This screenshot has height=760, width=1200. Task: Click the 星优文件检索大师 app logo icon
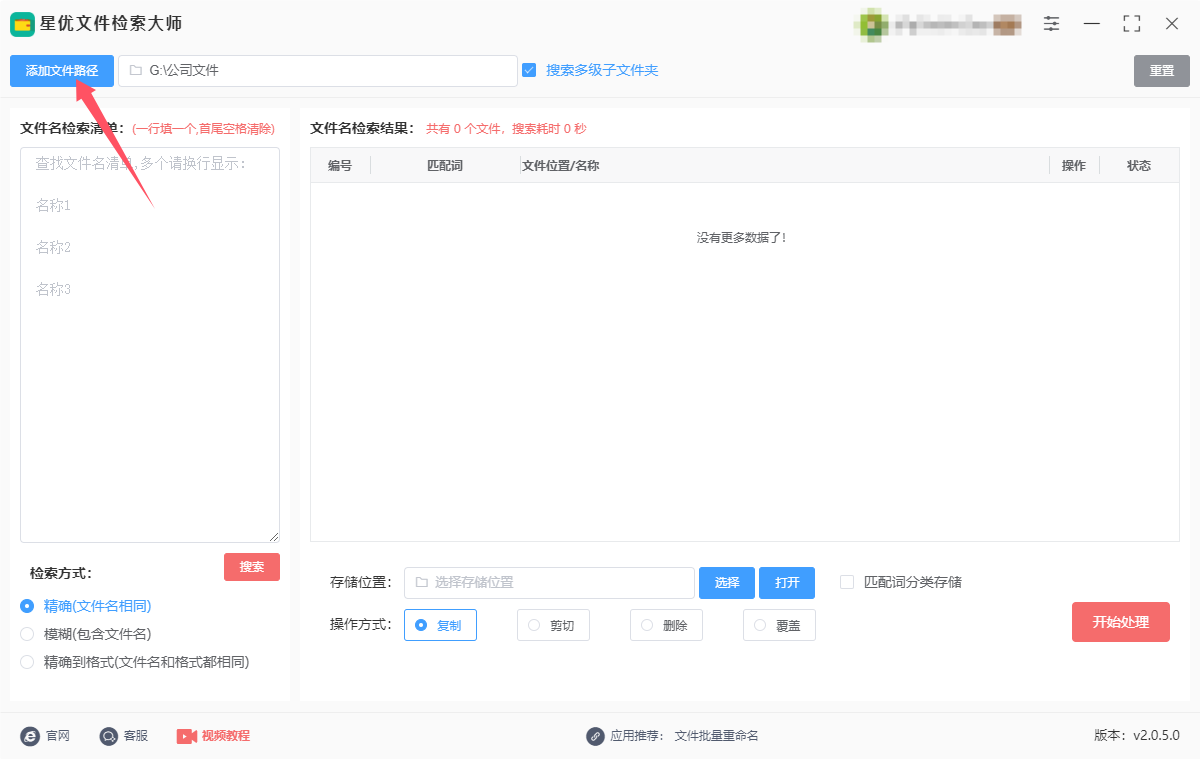tap(22, 24)
